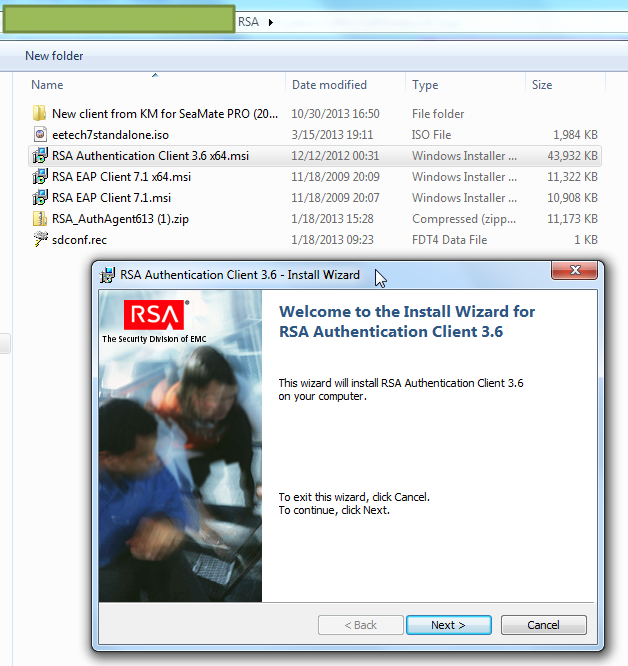Select the file name RSA EAP Client 7.1 x64.msi
This screenshot has width=628, height=666.
tap(121, 176)
